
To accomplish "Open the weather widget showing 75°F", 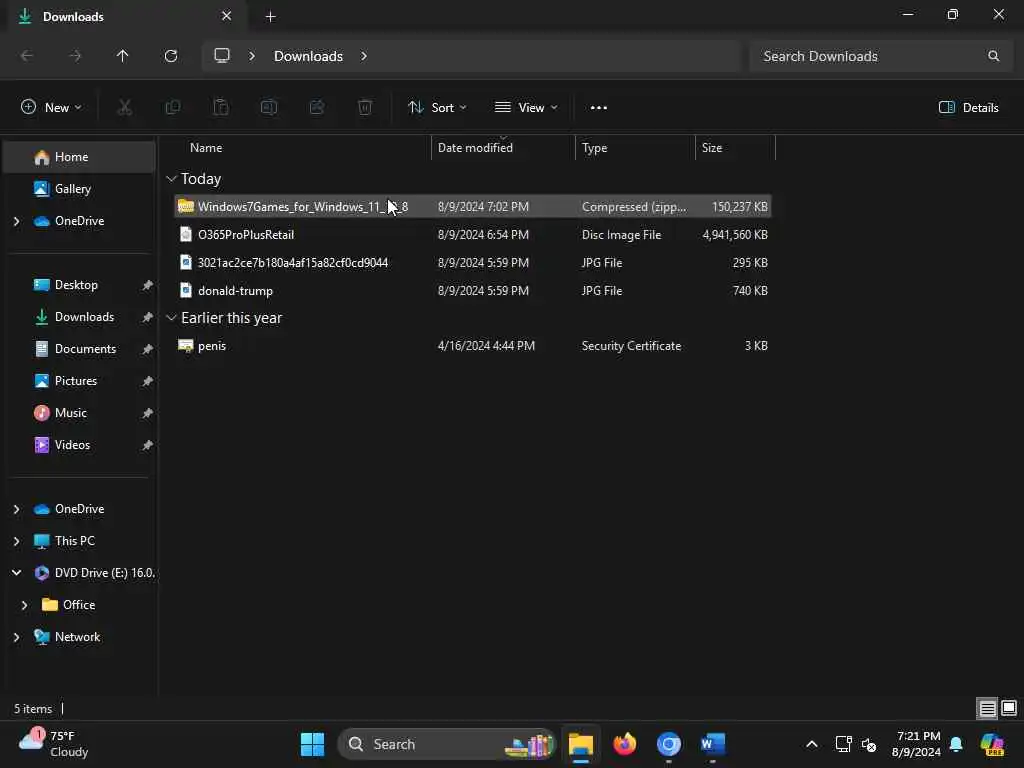I will (54, 744).
